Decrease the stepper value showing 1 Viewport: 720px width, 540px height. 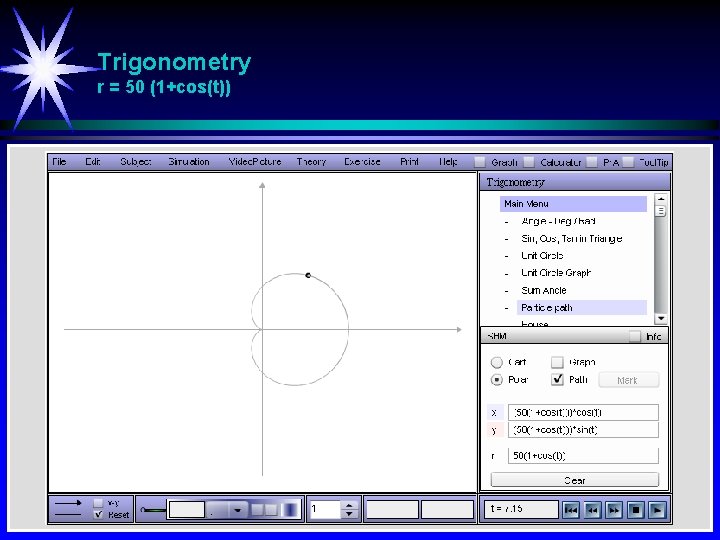coord(349,514)
